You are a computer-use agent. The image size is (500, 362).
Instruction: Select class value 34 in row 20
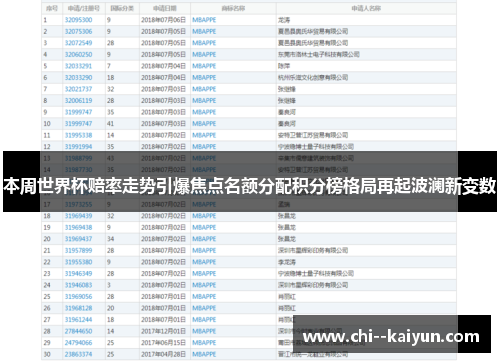coord(110,239)
